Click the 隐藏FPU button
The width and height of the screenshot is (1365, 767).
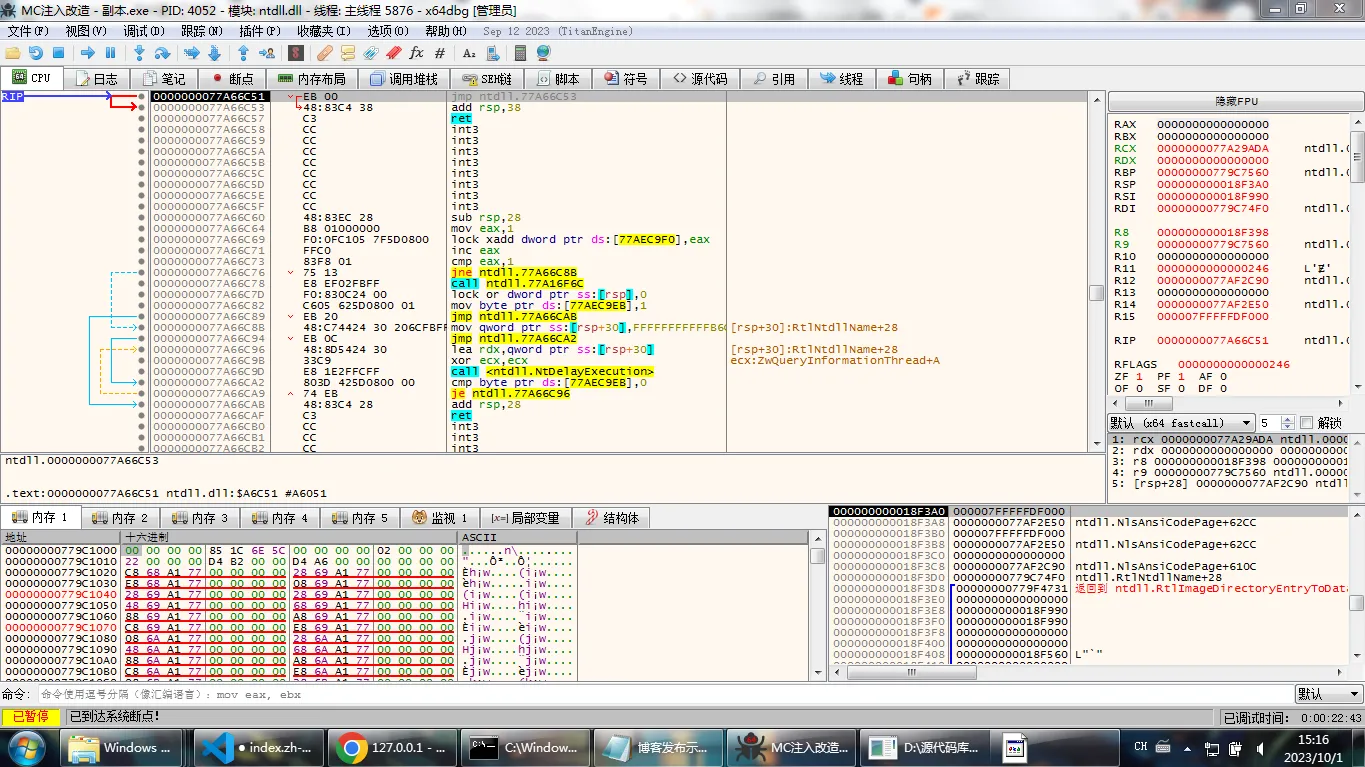(x=1236, y=102)
